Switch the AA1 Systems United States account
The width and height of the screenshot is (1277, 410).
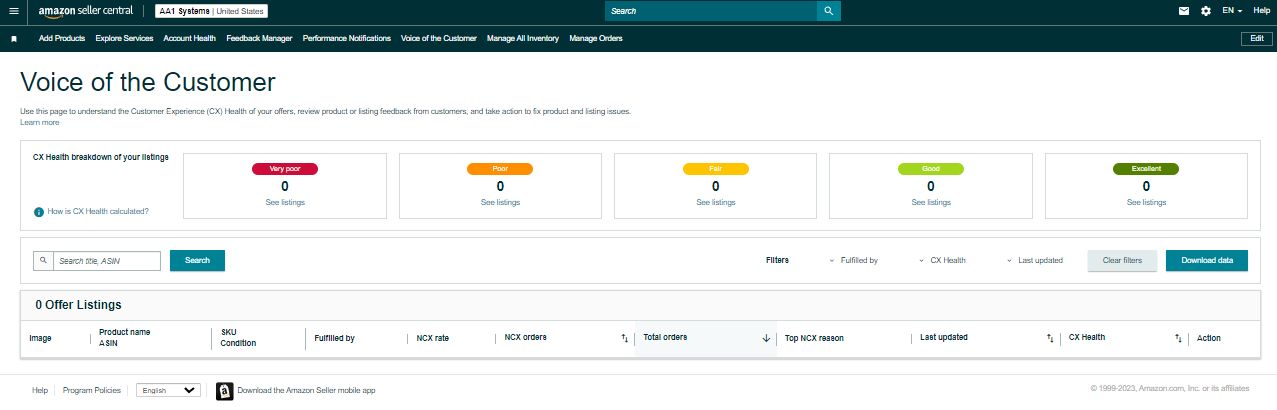212,11
